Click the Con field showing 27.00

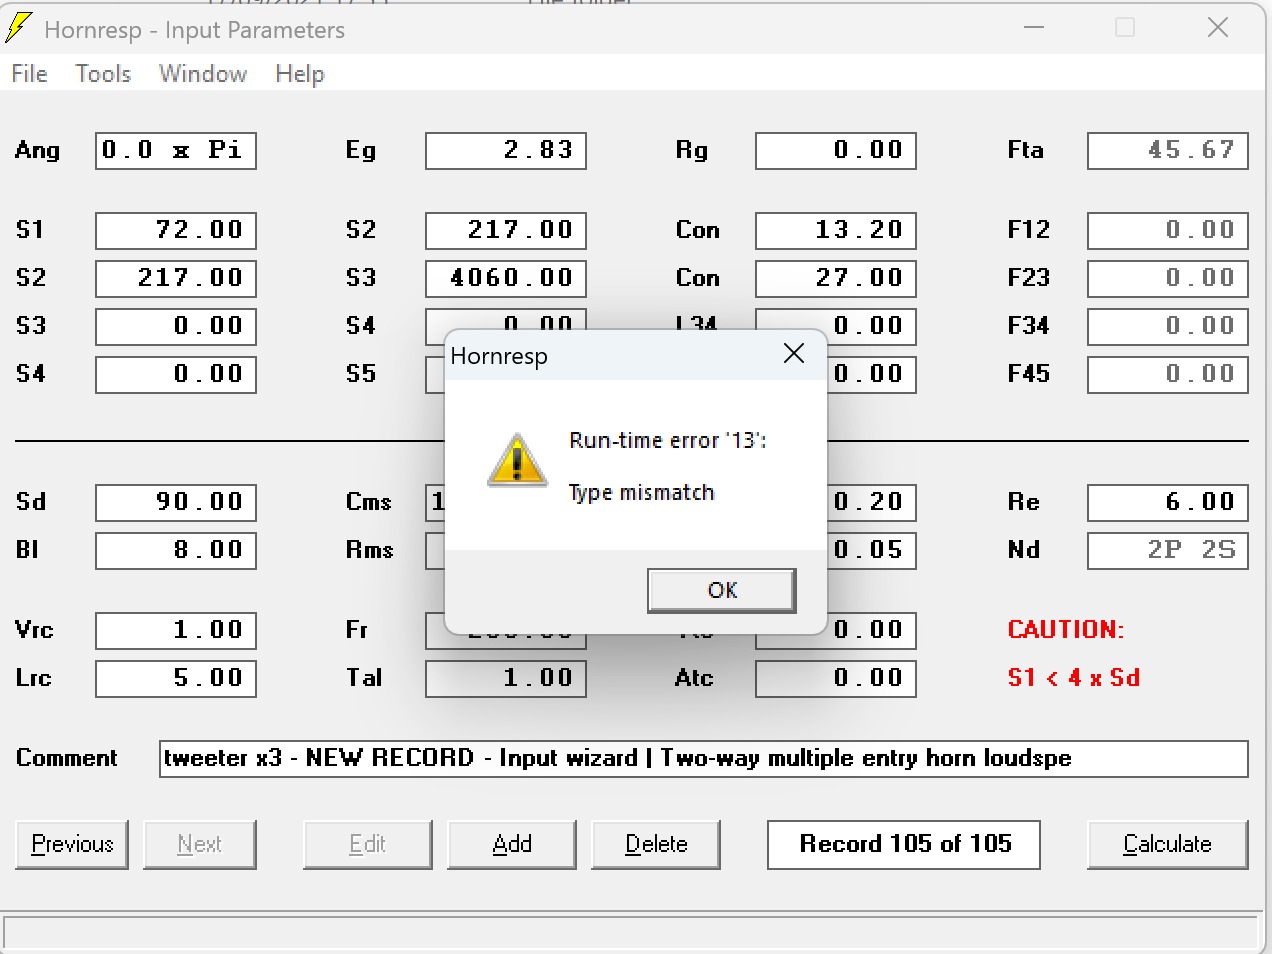(836, 278)
